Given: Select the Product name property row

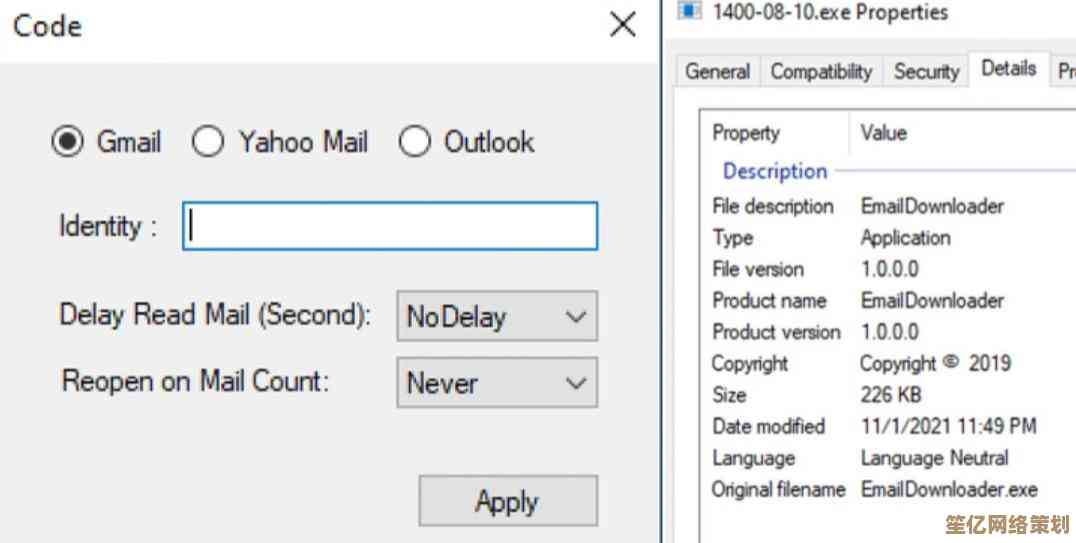Looking at the screenshot, I should (769, 300).
